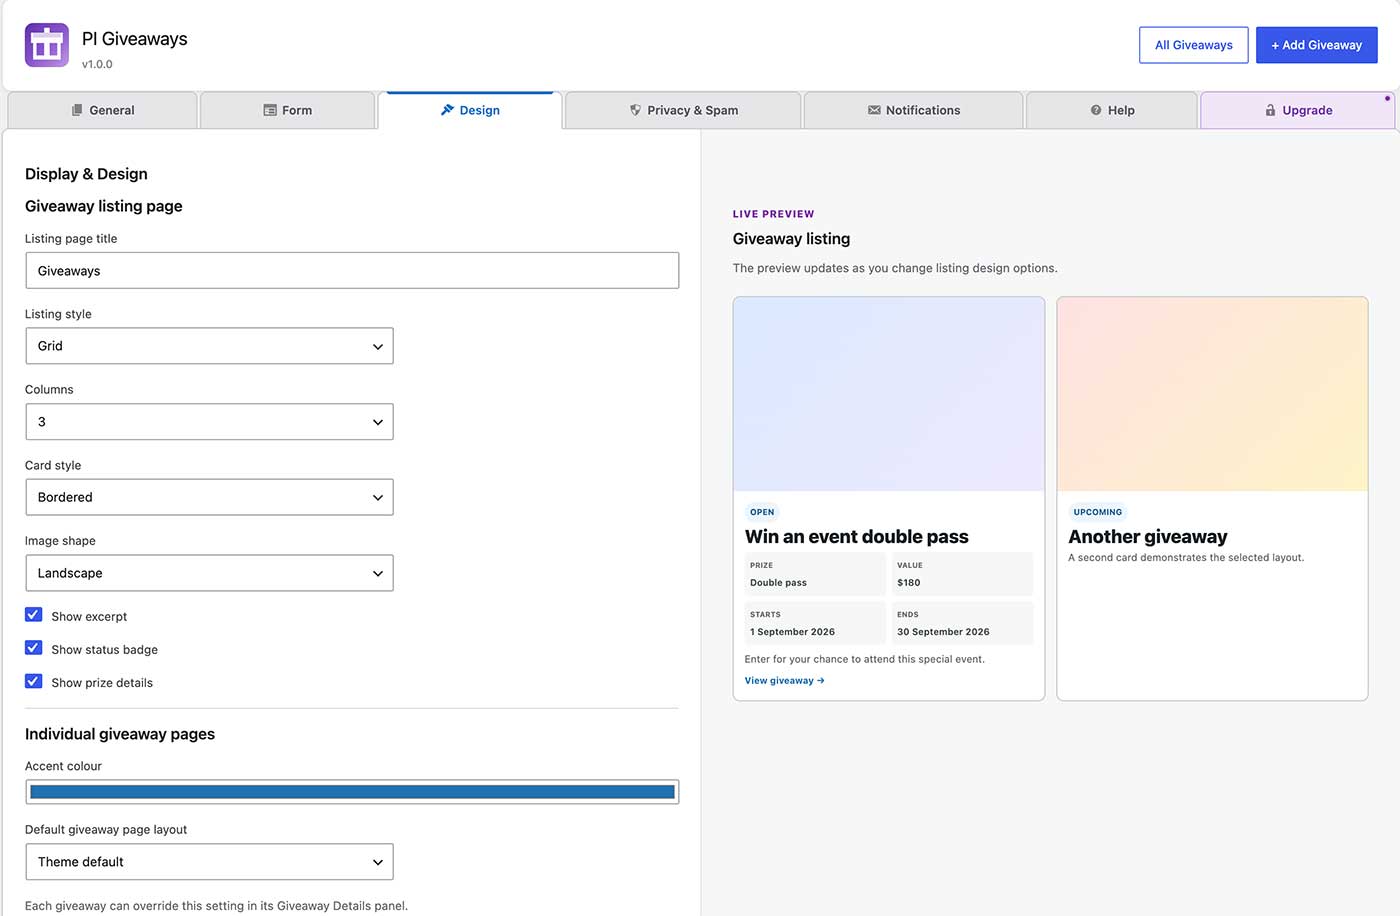Follow the View giveaway link
Screen dimensions: 1400x916
(x=785, y=681)
